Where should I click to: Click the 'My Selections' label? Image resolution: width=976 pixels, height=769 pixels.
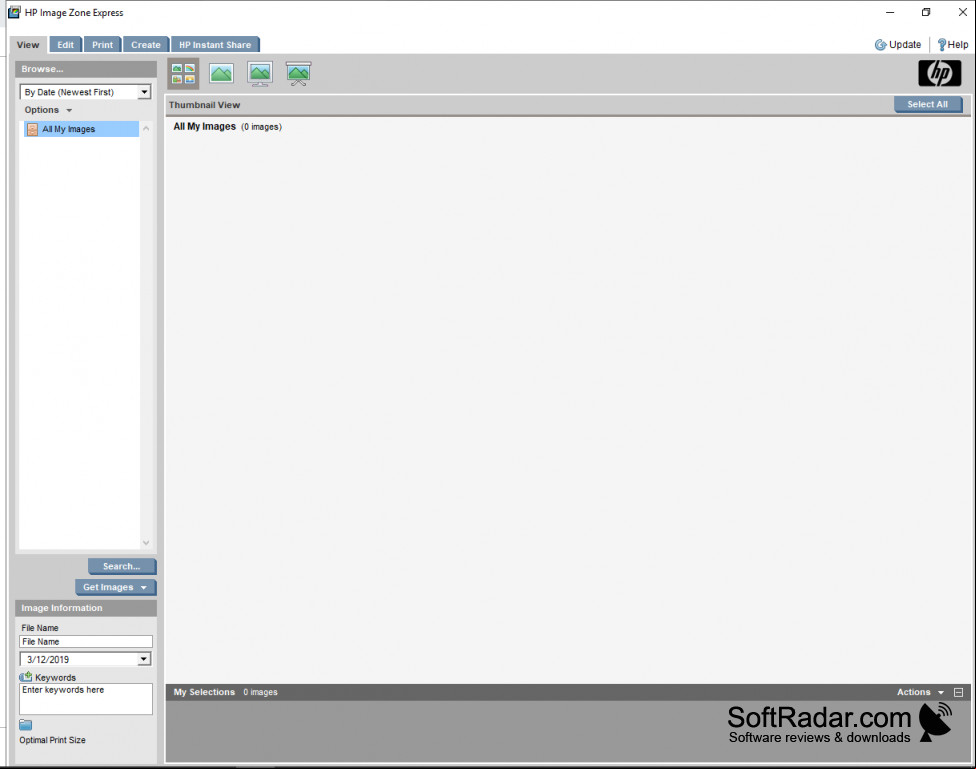(204, 692)
